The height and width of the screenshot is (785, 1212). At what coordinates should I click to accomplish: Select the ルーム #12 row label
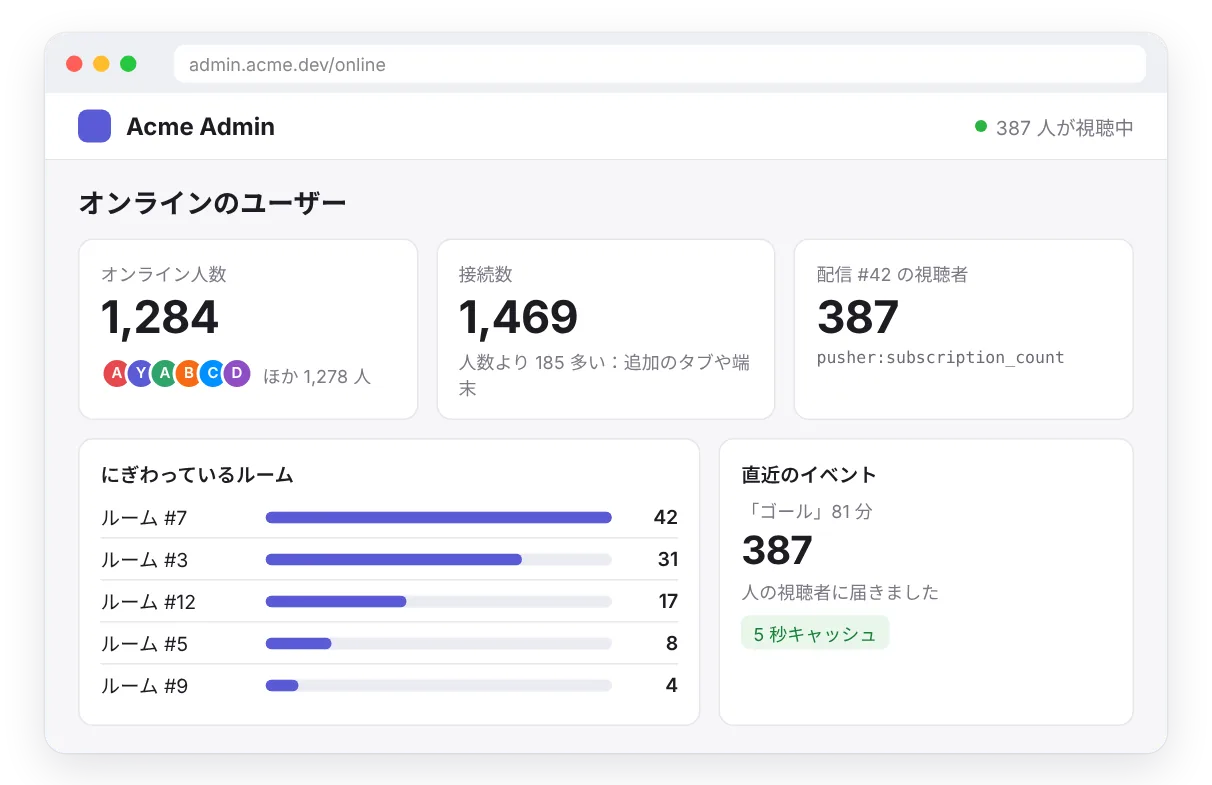(x=148, y=602)
